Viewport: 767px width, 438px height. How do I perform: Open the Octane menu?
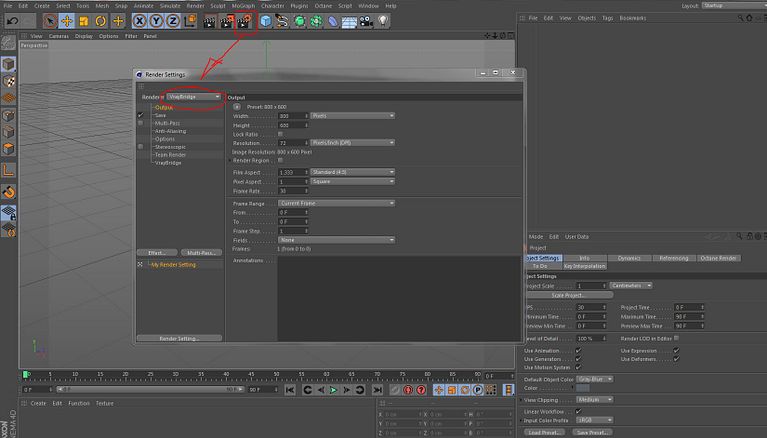pos(323,6)
